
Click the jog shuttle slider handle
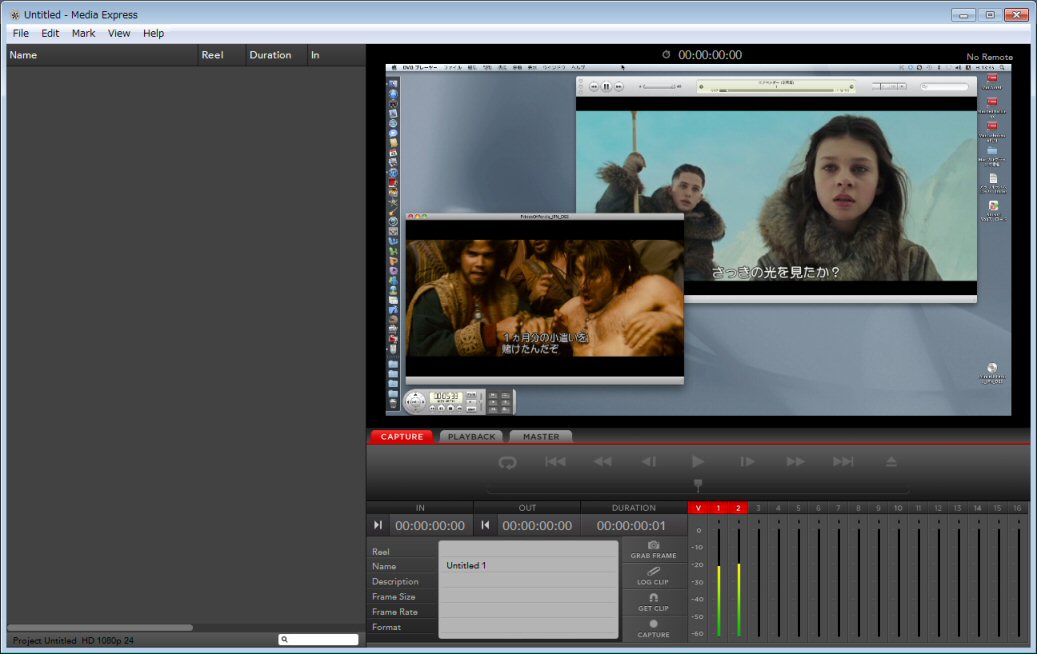pyautogui.click(x=698, y=485)
